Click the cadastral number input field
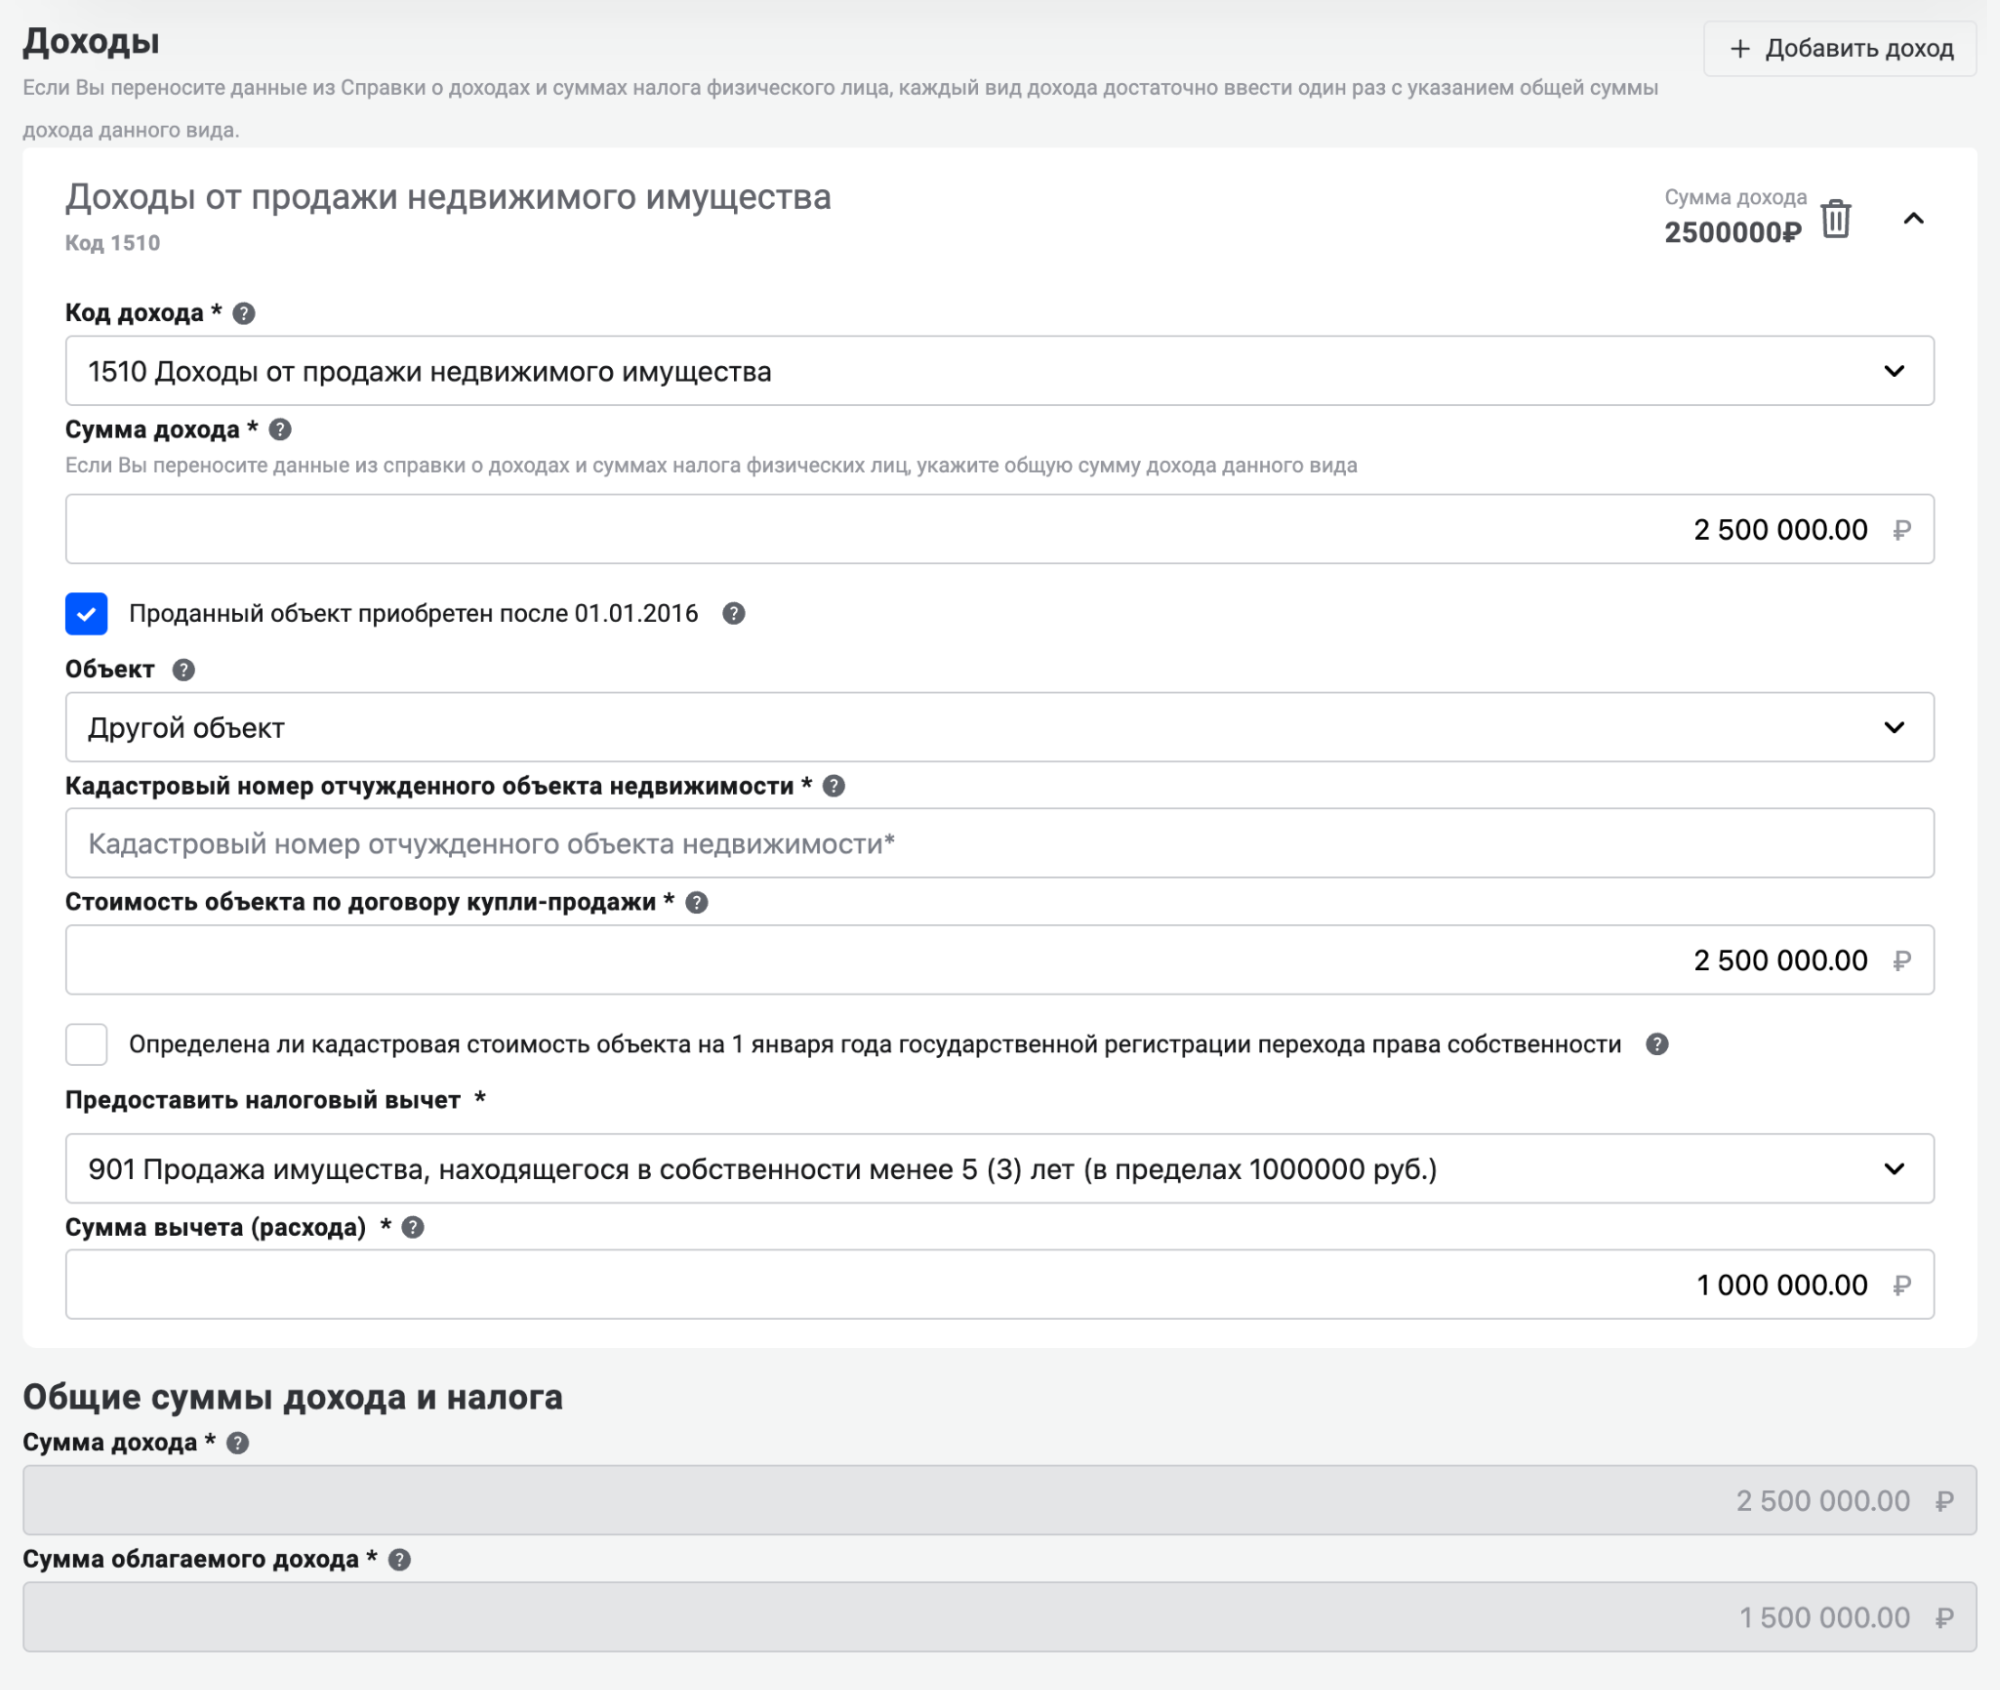Image resolution: width=2000 pixels, height=1690 pixels. tap(1000, 843)
